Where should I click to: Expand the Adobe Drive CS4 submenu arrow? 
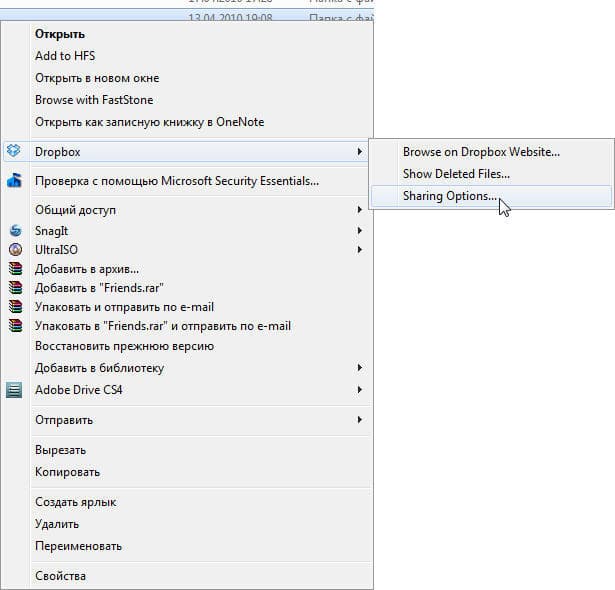click(360, 390)
